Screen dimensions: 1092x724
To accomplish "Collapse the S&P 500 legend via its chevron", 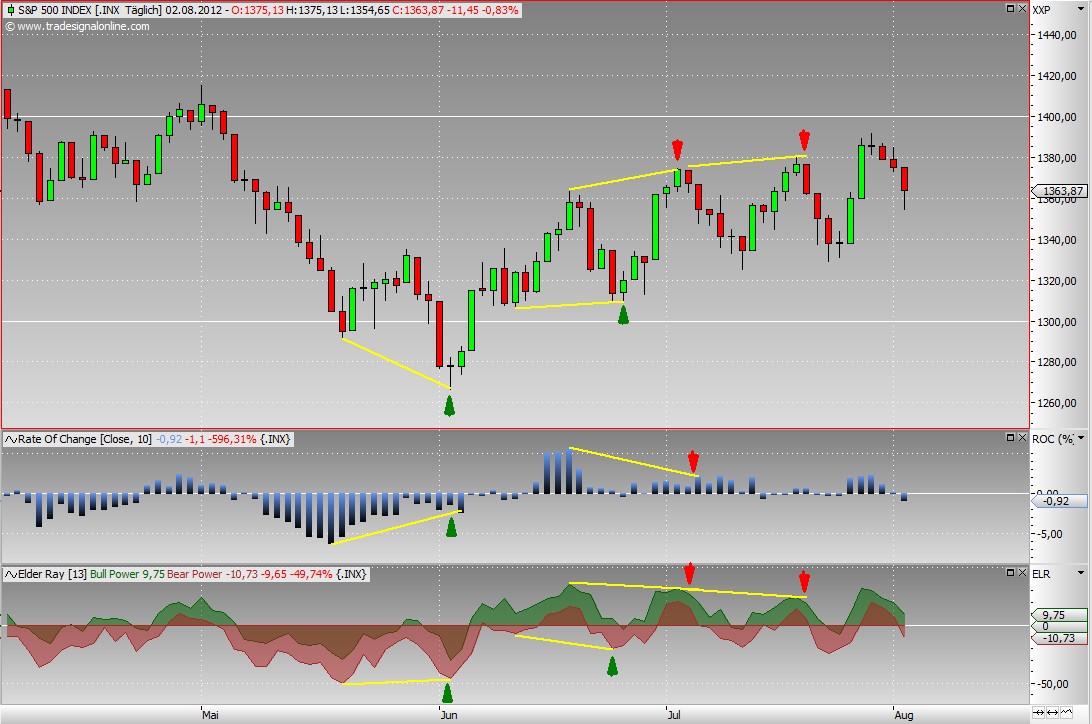I will click(x=10, y=9).
